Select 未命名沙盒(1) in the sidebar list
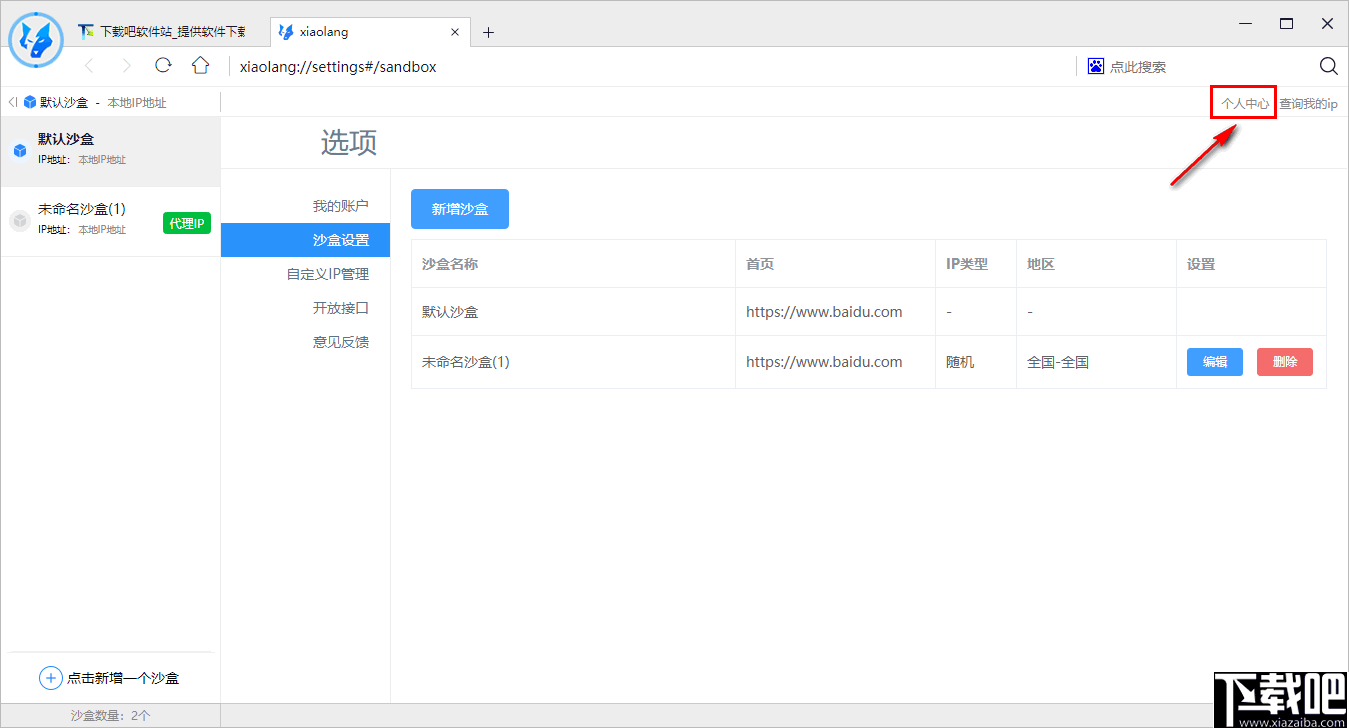This screenshot has width=1349, height=728. tap(110, 222)
